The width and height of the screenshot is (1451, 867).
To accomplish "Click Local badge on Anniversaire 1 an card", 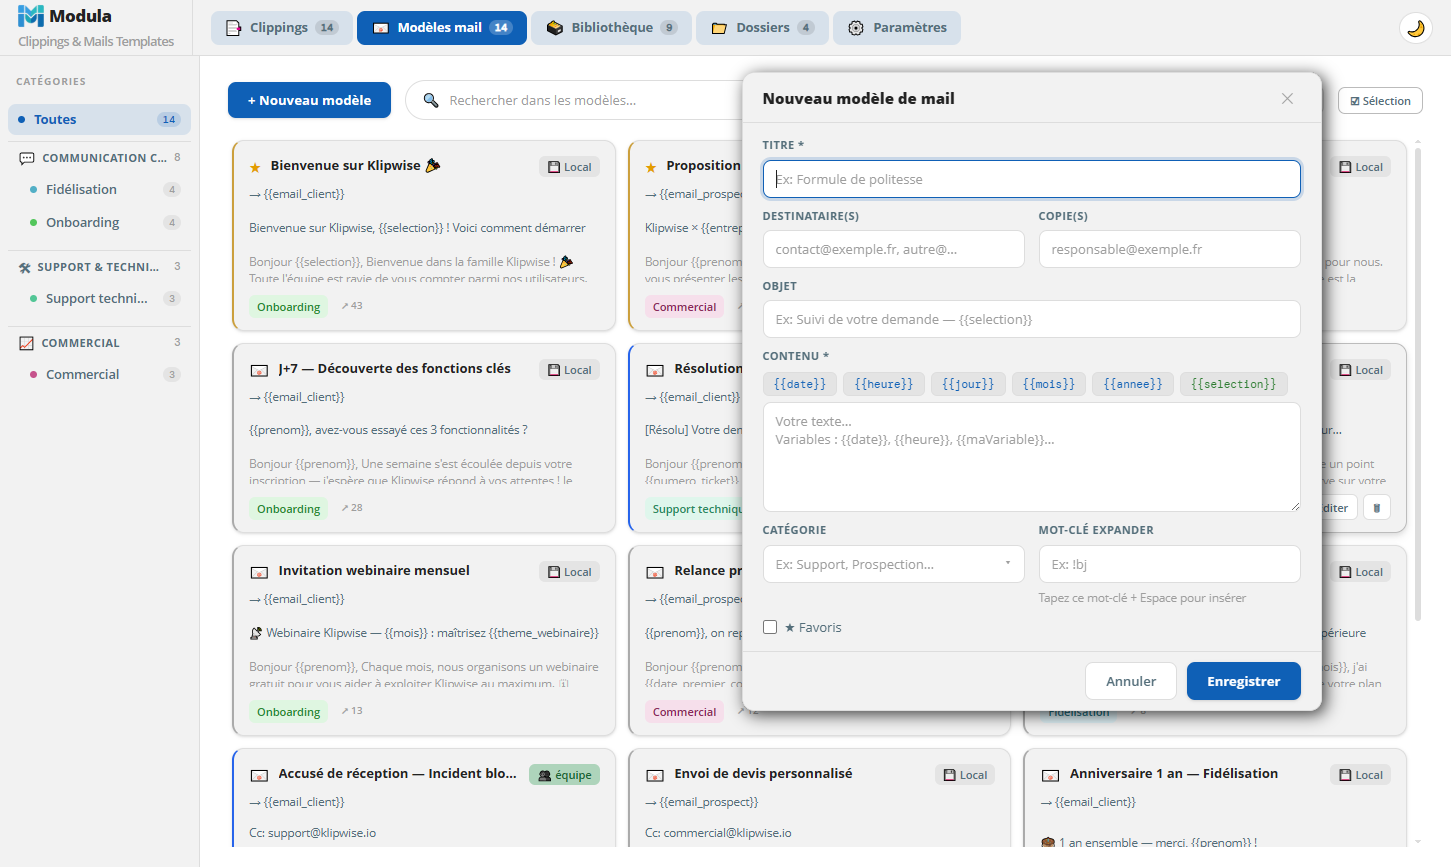I will [1360, 775].
